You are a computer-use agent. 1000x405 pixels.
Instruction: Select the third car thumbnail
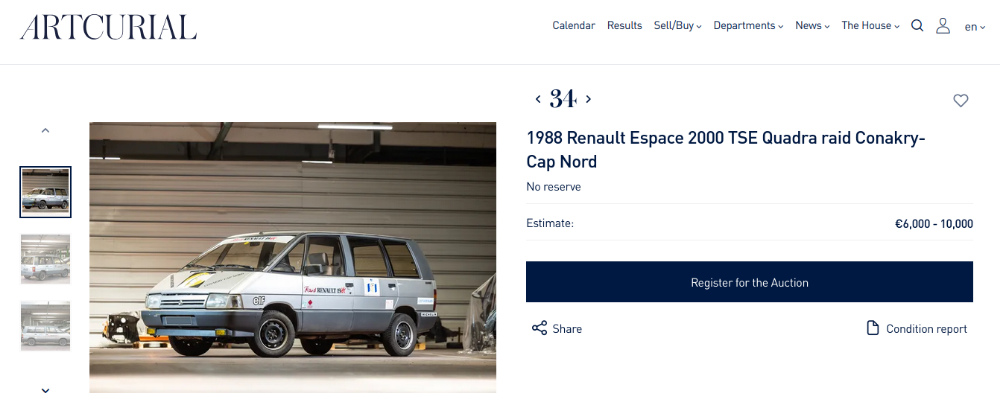click(x=45, y=326)
